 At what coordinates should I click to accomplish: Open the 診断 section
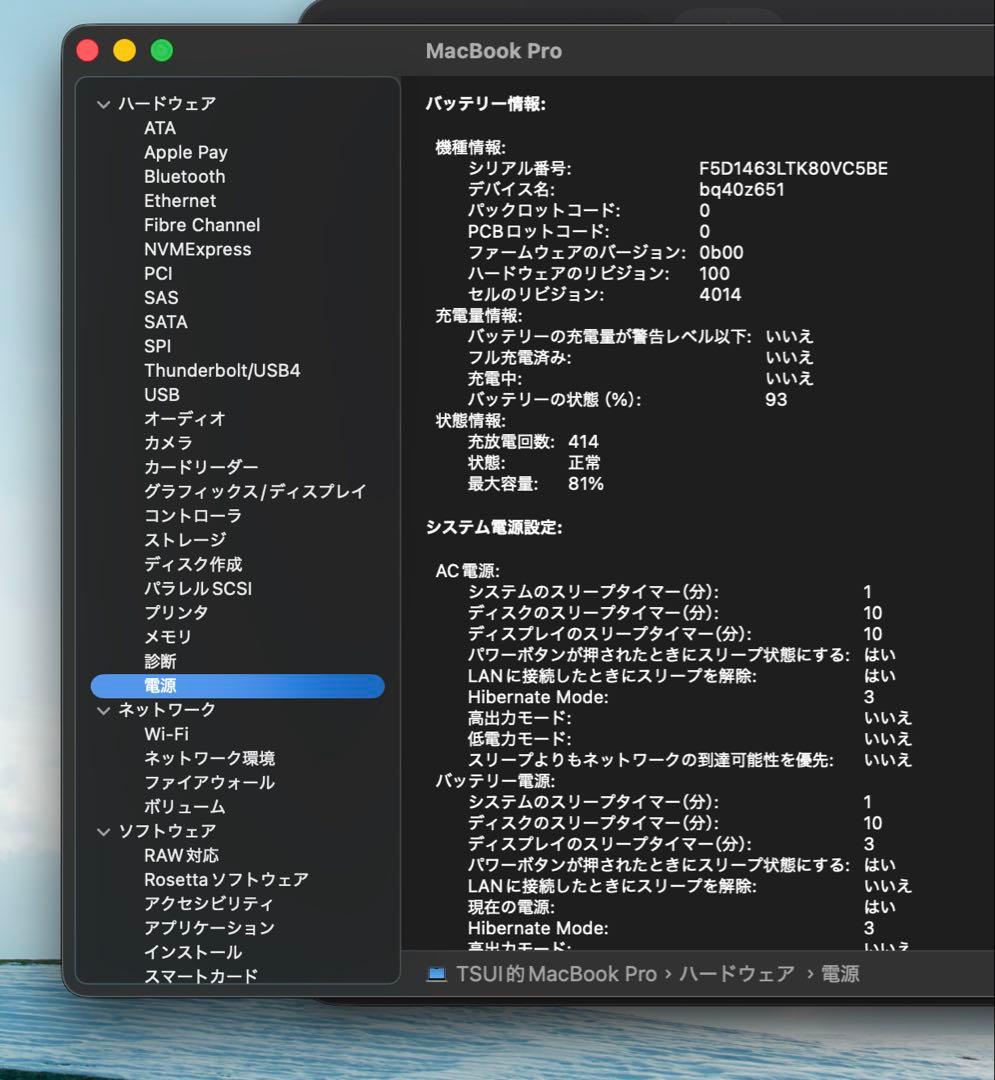[x=163, y=661]
